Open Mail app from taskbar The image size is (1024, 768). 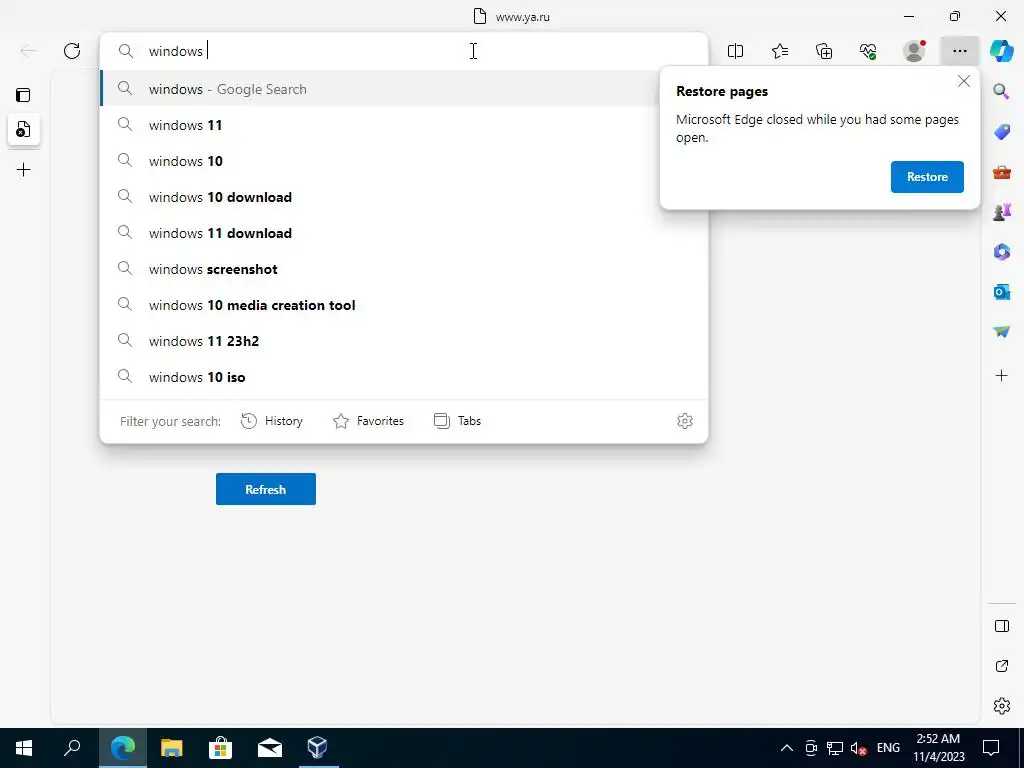[269, 748]
